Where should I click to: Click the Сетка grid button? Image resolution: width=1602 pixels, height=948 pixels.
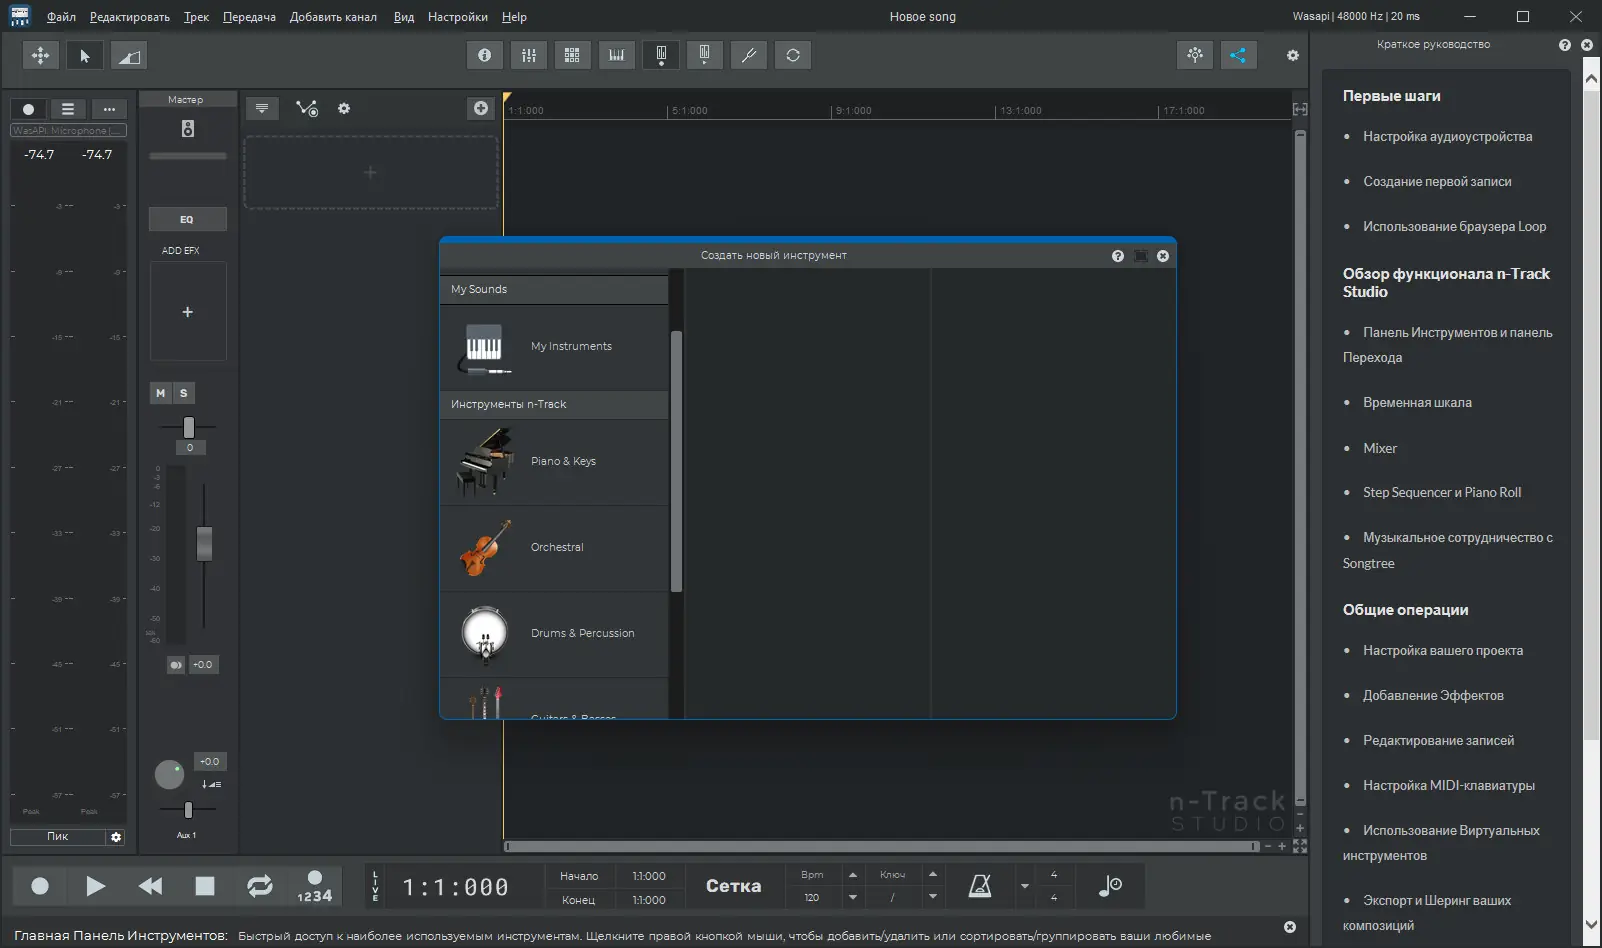733,886
